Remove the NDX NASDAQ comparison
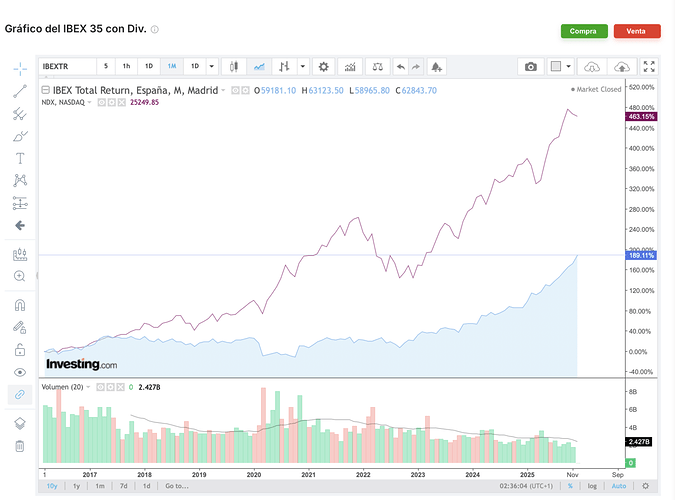Viewport: 675px width, 500px height. pyautogui.click(x=122, y=102)
